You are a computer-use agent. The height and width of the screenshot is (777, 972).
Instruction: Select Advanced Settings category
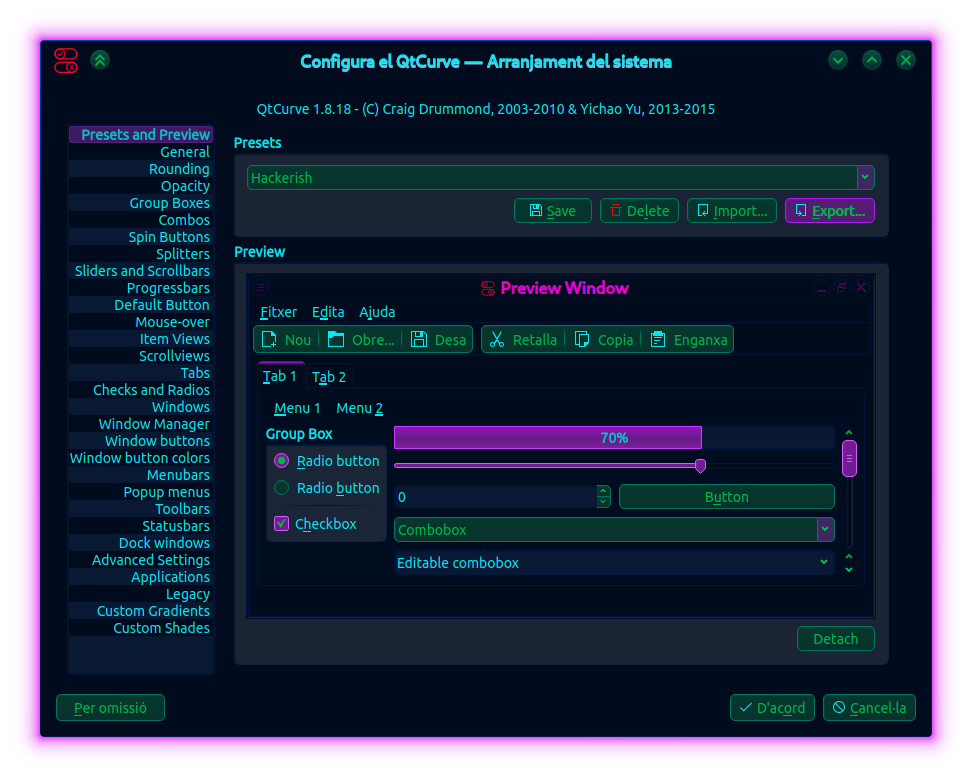pos(141,560)
